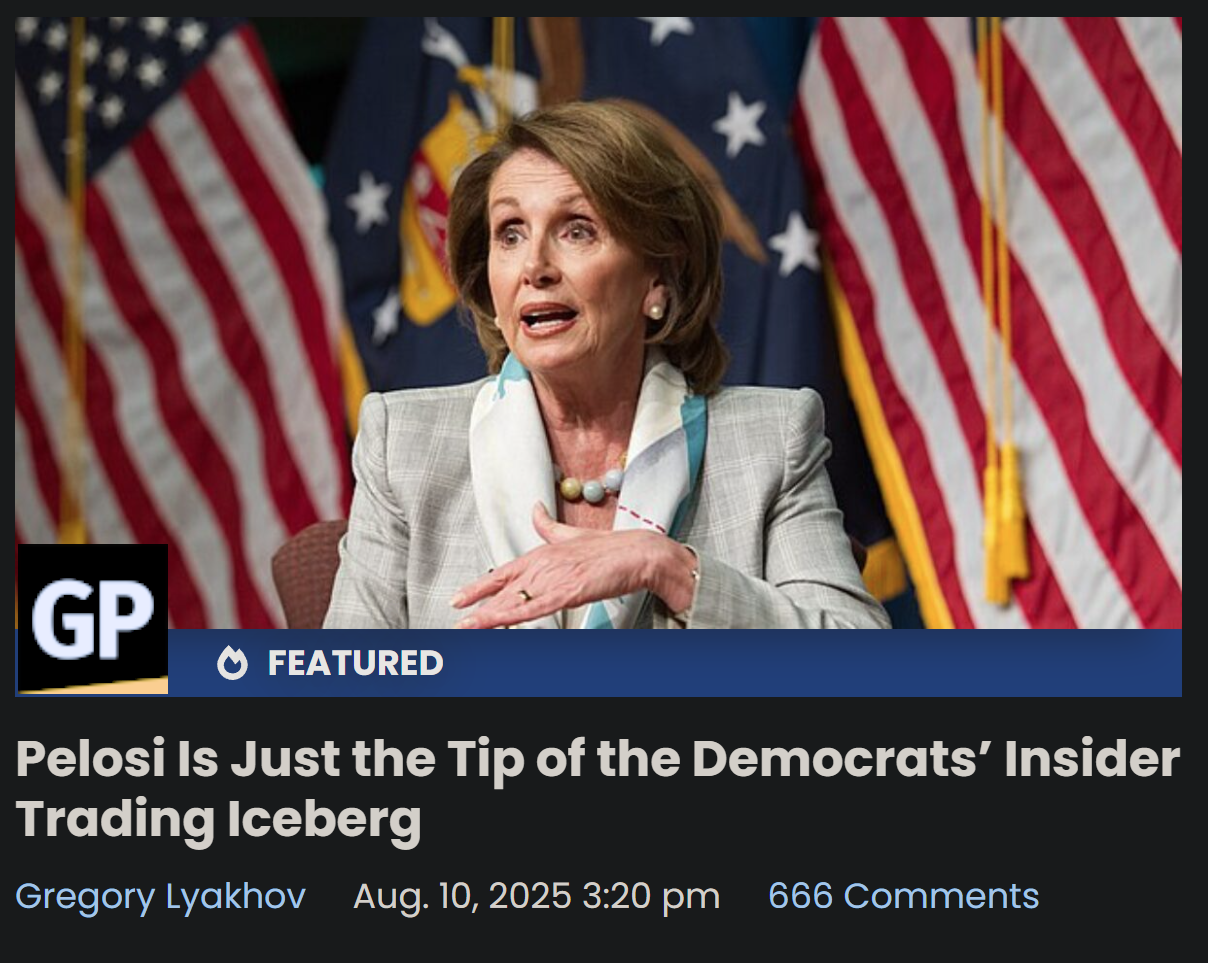
Task: Select the FEATURED category label
Action: 355,663
